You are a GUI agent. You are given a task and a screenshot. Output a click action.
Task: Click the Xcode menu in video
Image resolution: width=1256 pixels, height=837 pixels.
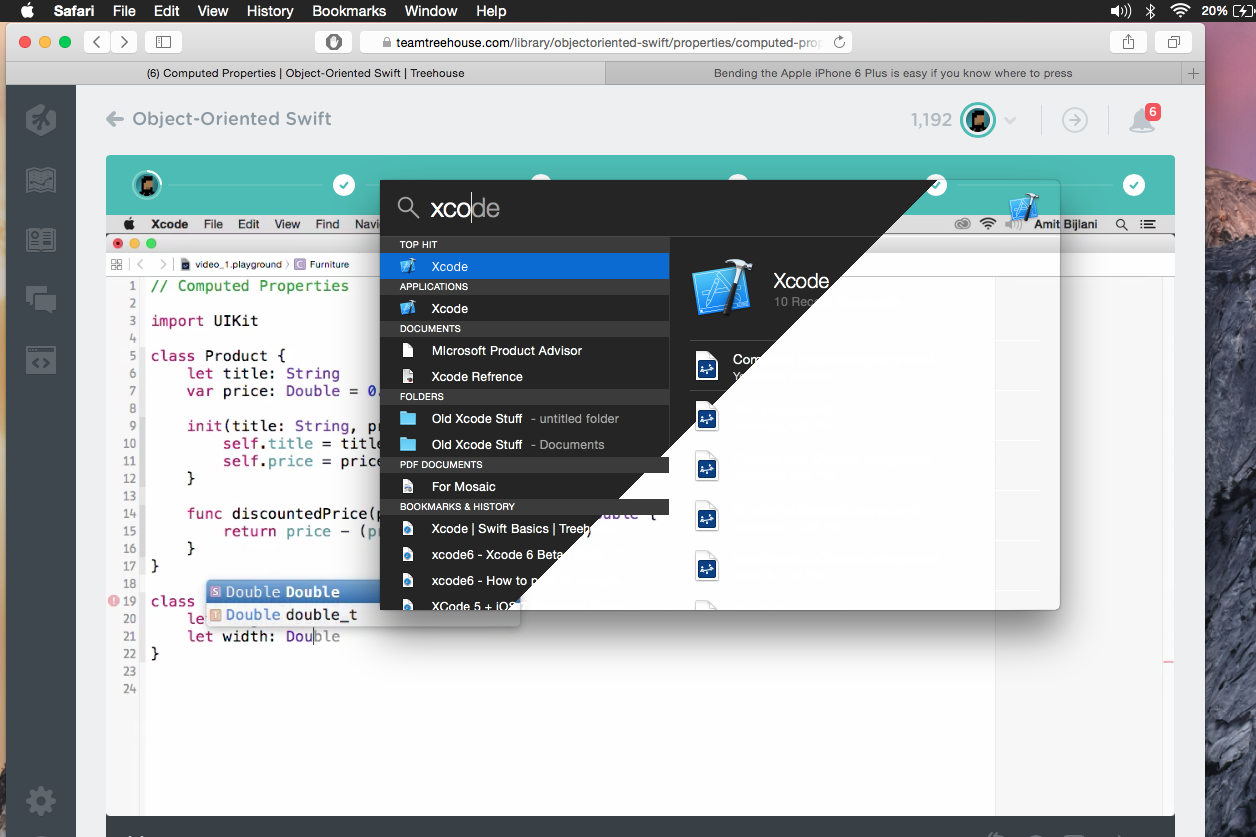point(169,224)
